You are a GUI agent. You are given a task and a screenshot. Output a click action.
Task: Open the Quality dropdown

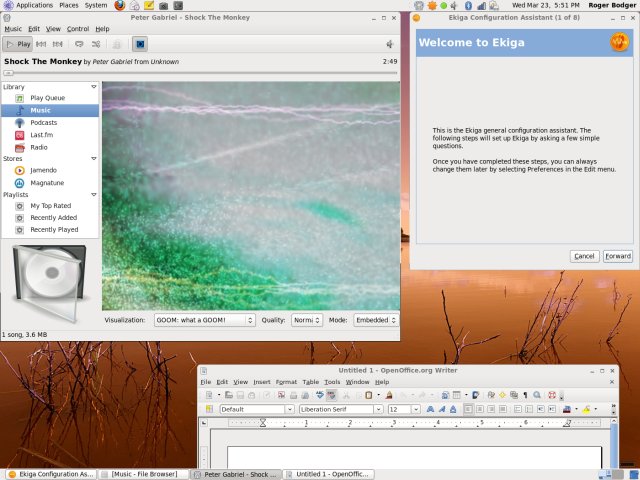307,320
